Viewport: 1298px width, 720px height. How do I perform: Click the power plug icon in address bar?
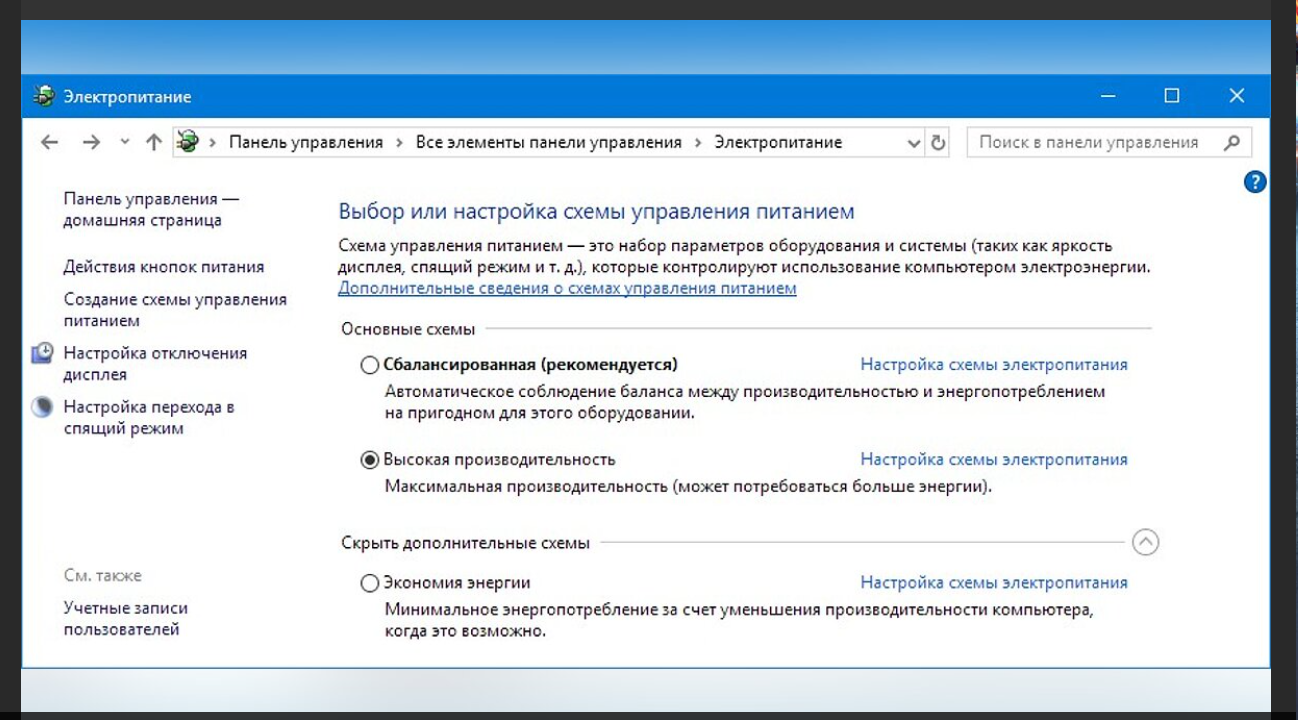coord(187,142)
